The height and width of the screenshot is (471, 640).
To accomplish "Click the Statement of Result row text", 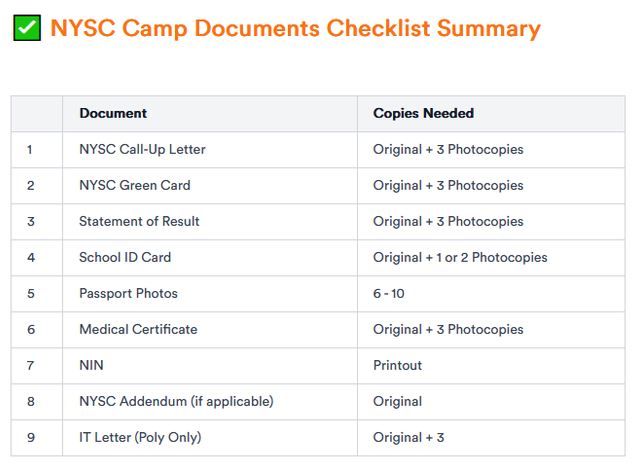I will [x=139, y=221].
